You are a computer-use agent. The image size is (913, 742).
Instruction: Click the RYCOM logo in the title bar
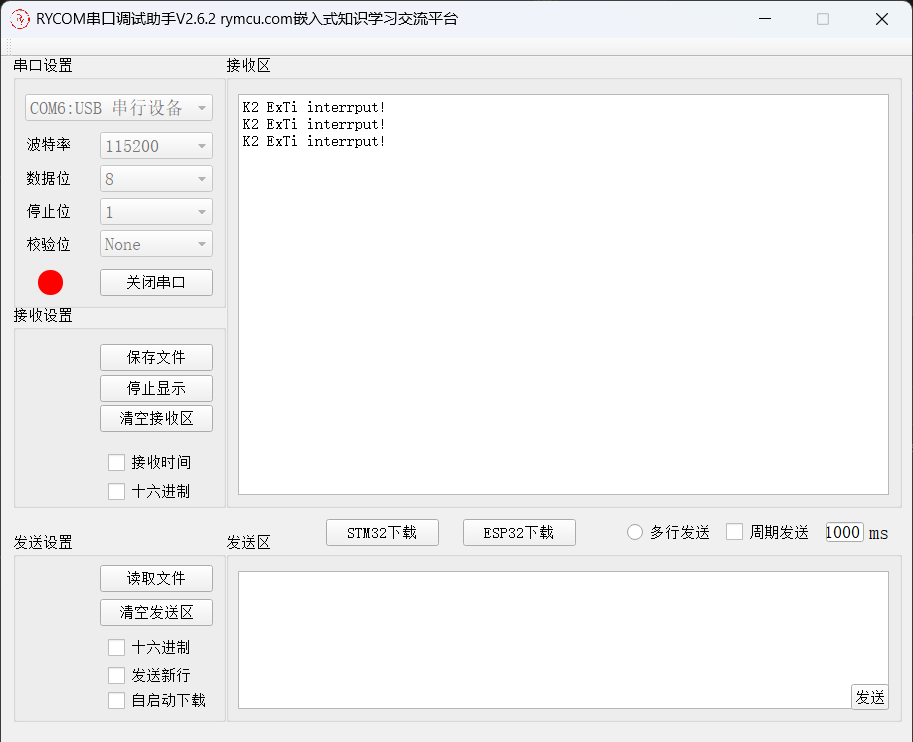coord(19,18)
